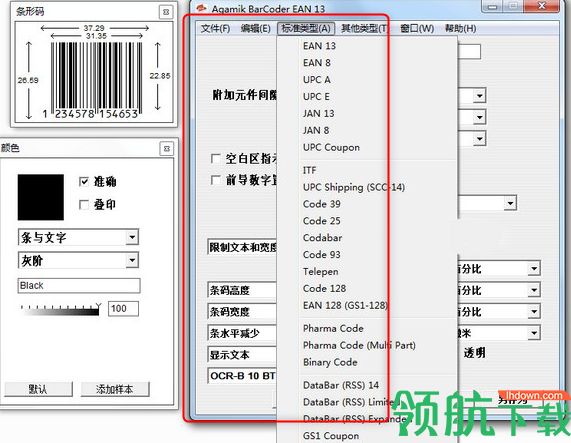
Task: Click the Agamik BarCoder app icon
Action: coord(201,8)
